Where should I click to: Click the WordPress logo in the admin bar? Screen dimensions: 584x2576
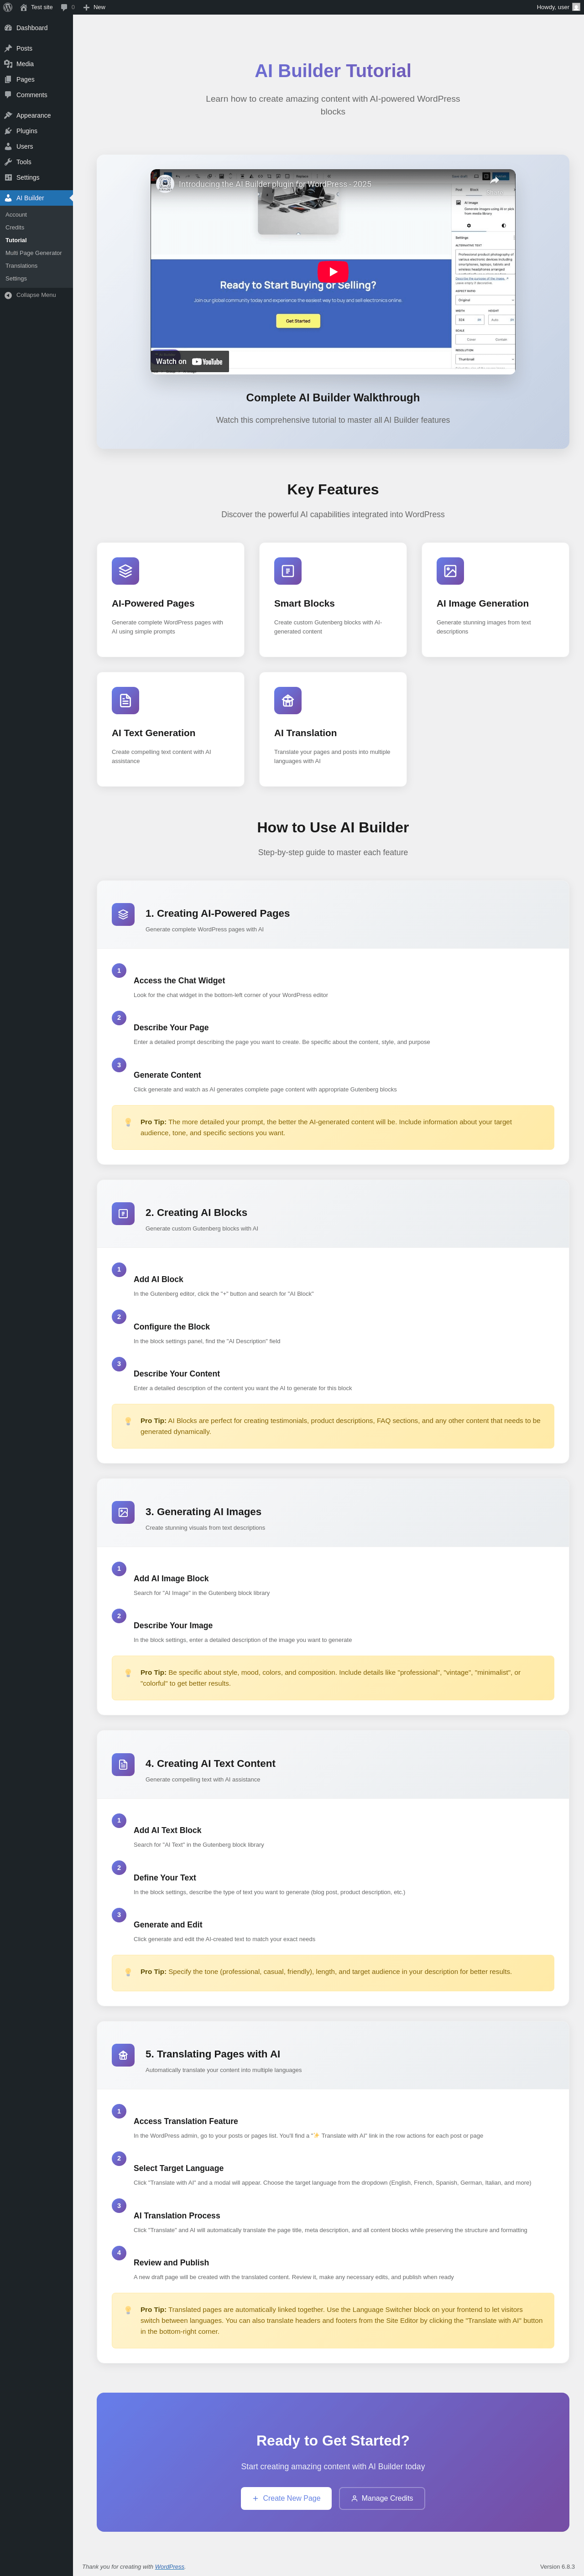[x=8, y=7]
